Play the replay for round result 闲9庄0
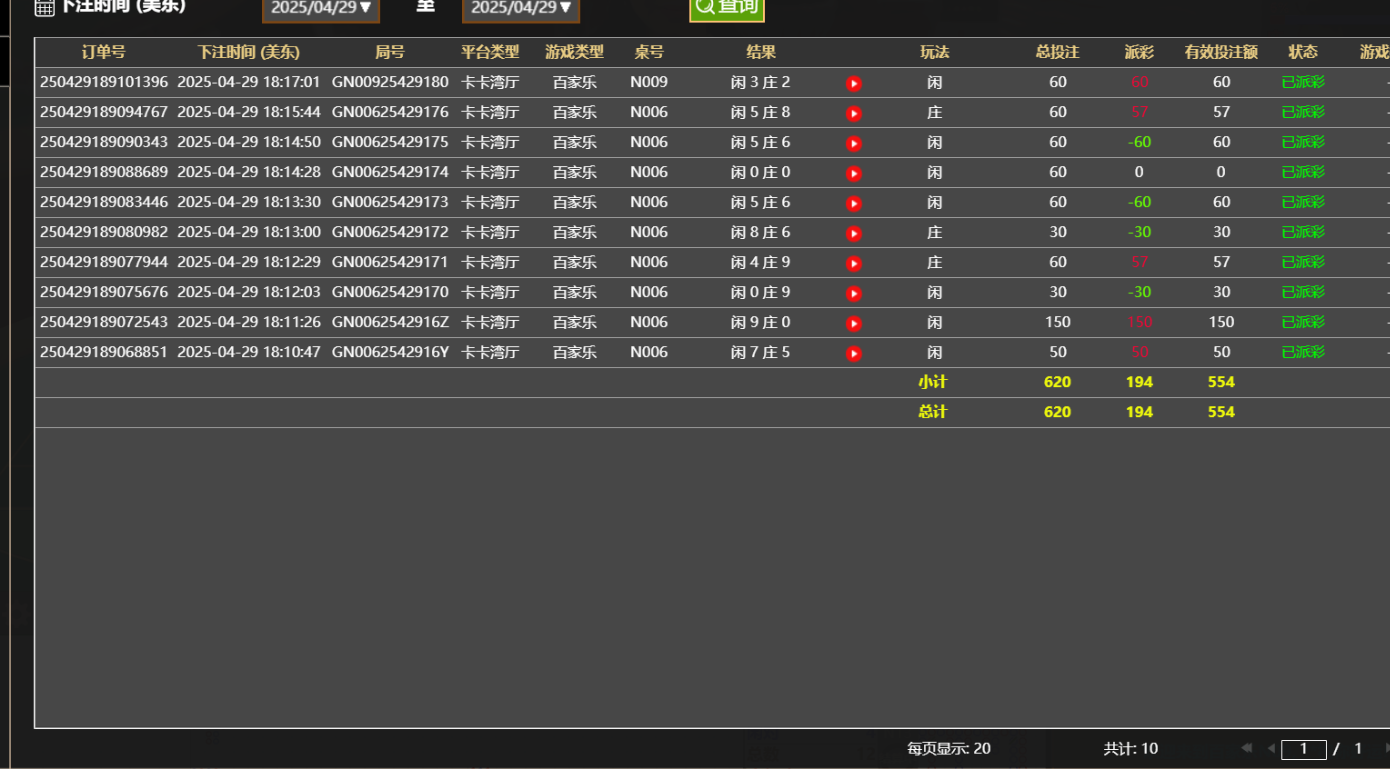1390x769 pixels. 853,323
